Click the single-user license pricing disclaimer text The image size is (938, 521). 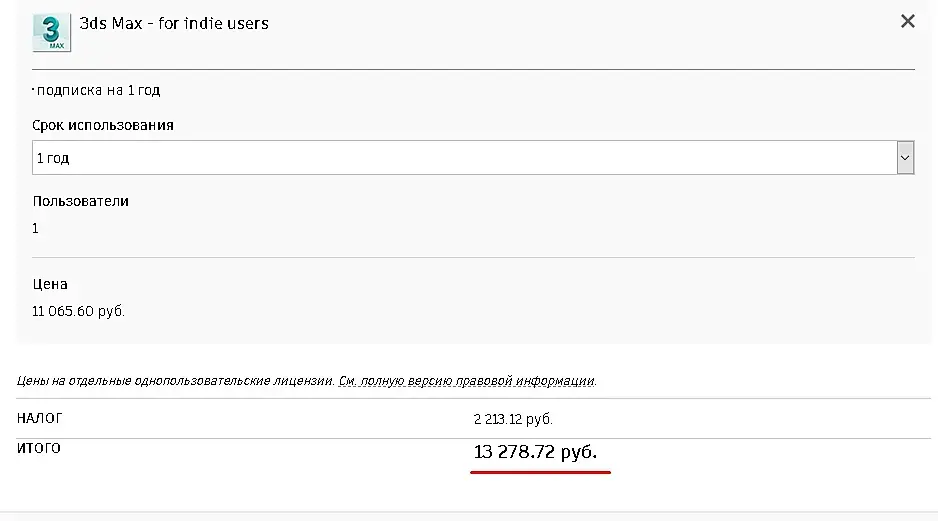175,381
